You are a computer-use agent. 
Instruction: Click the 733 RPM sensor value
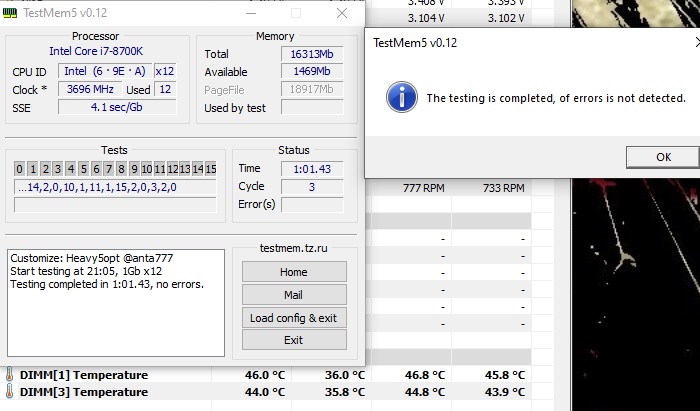pyautogui.click(x=504, y=188)
